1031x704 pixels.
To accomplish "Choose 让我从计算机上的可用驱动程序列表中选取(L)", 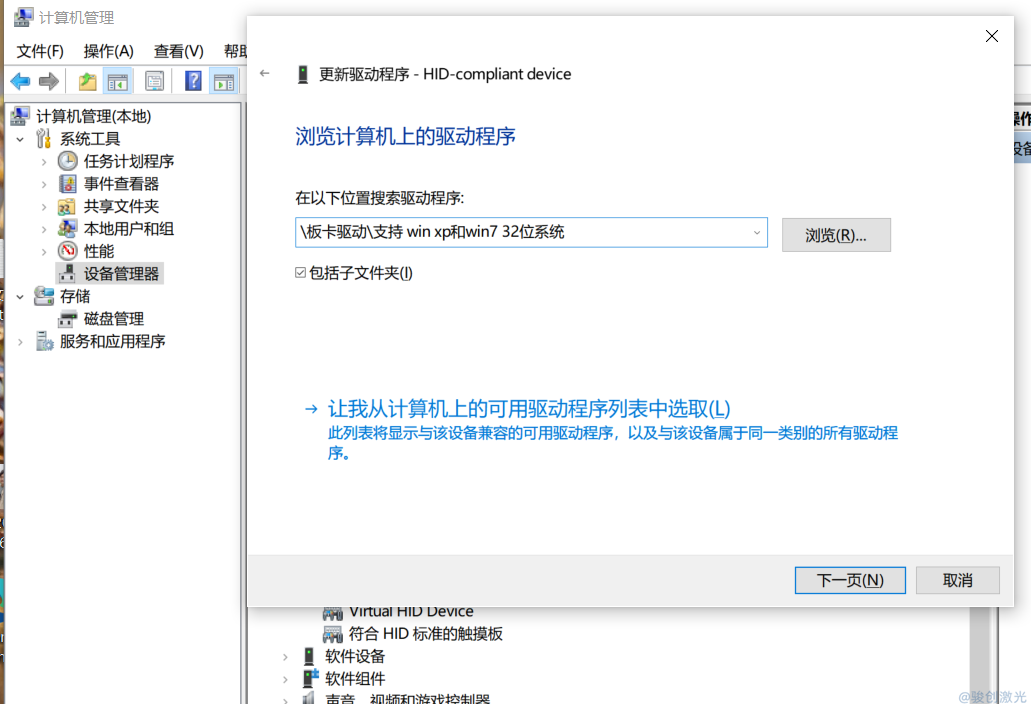I will coord(529,409).
